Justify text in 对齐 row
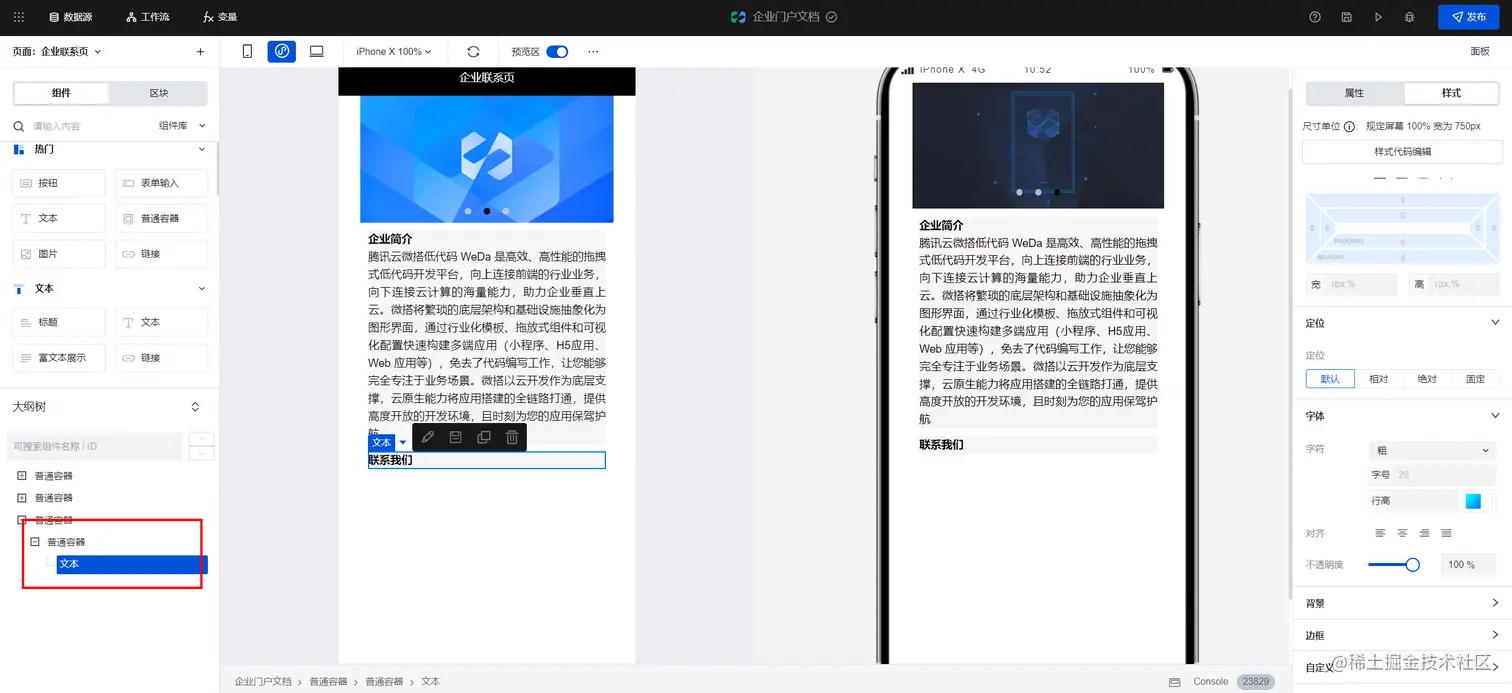This screenshot has width=1512, height=693. [x=1446, y=533]
